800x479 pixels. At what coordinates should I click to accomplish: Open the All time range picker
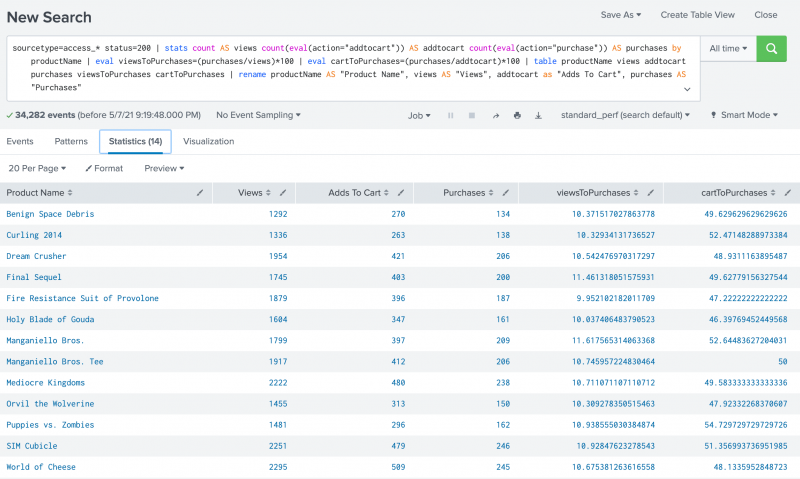[728, 48]
